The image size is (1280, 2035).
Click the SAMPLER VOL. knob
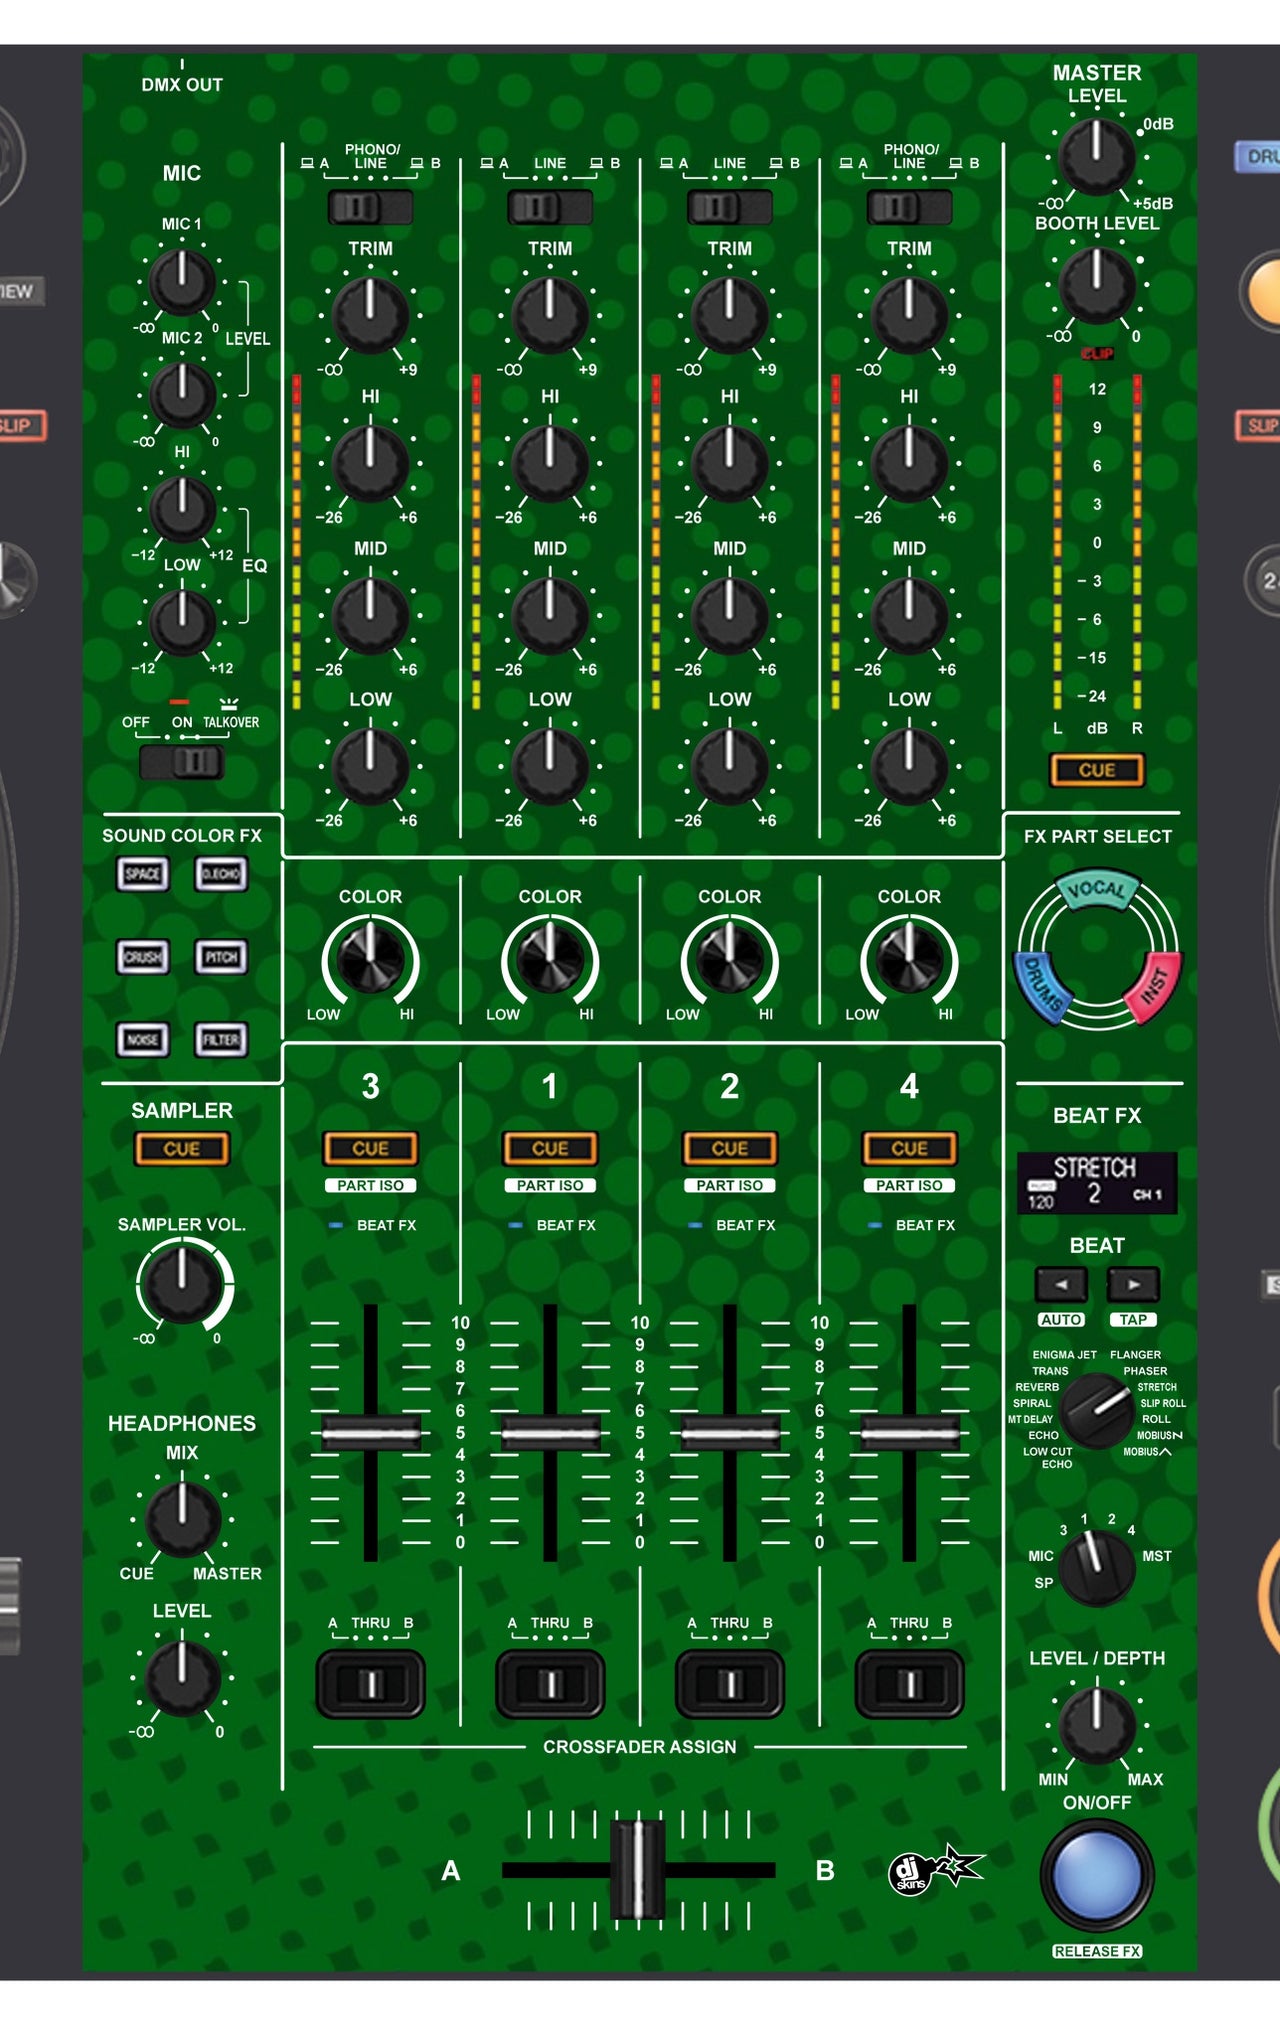coord(182,1285)
